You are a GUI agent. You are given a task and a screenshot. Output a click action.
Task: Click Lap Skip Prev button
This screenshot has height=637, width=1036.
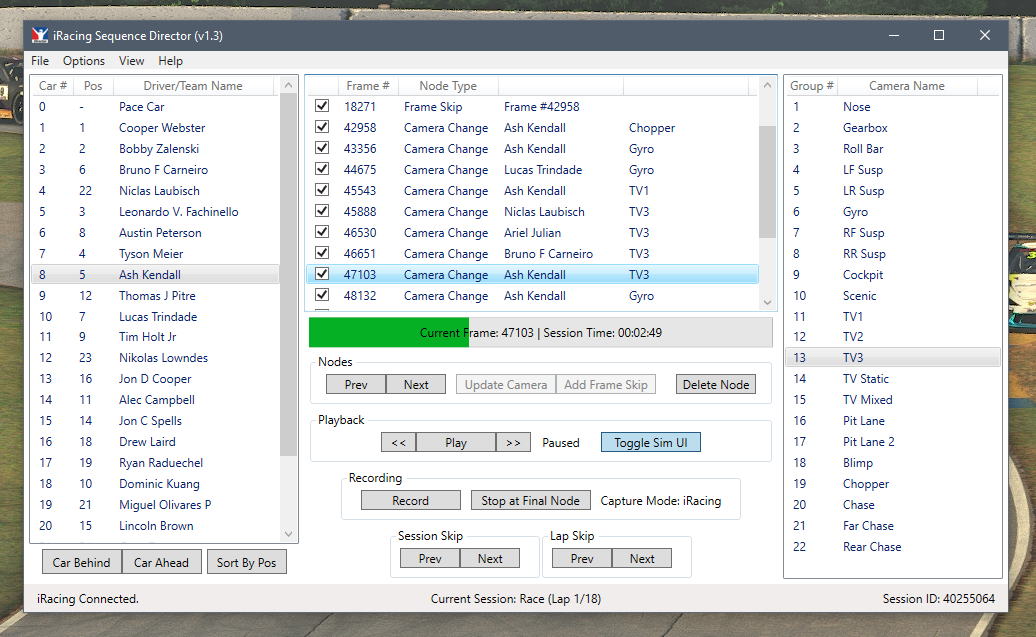(582, 558)
